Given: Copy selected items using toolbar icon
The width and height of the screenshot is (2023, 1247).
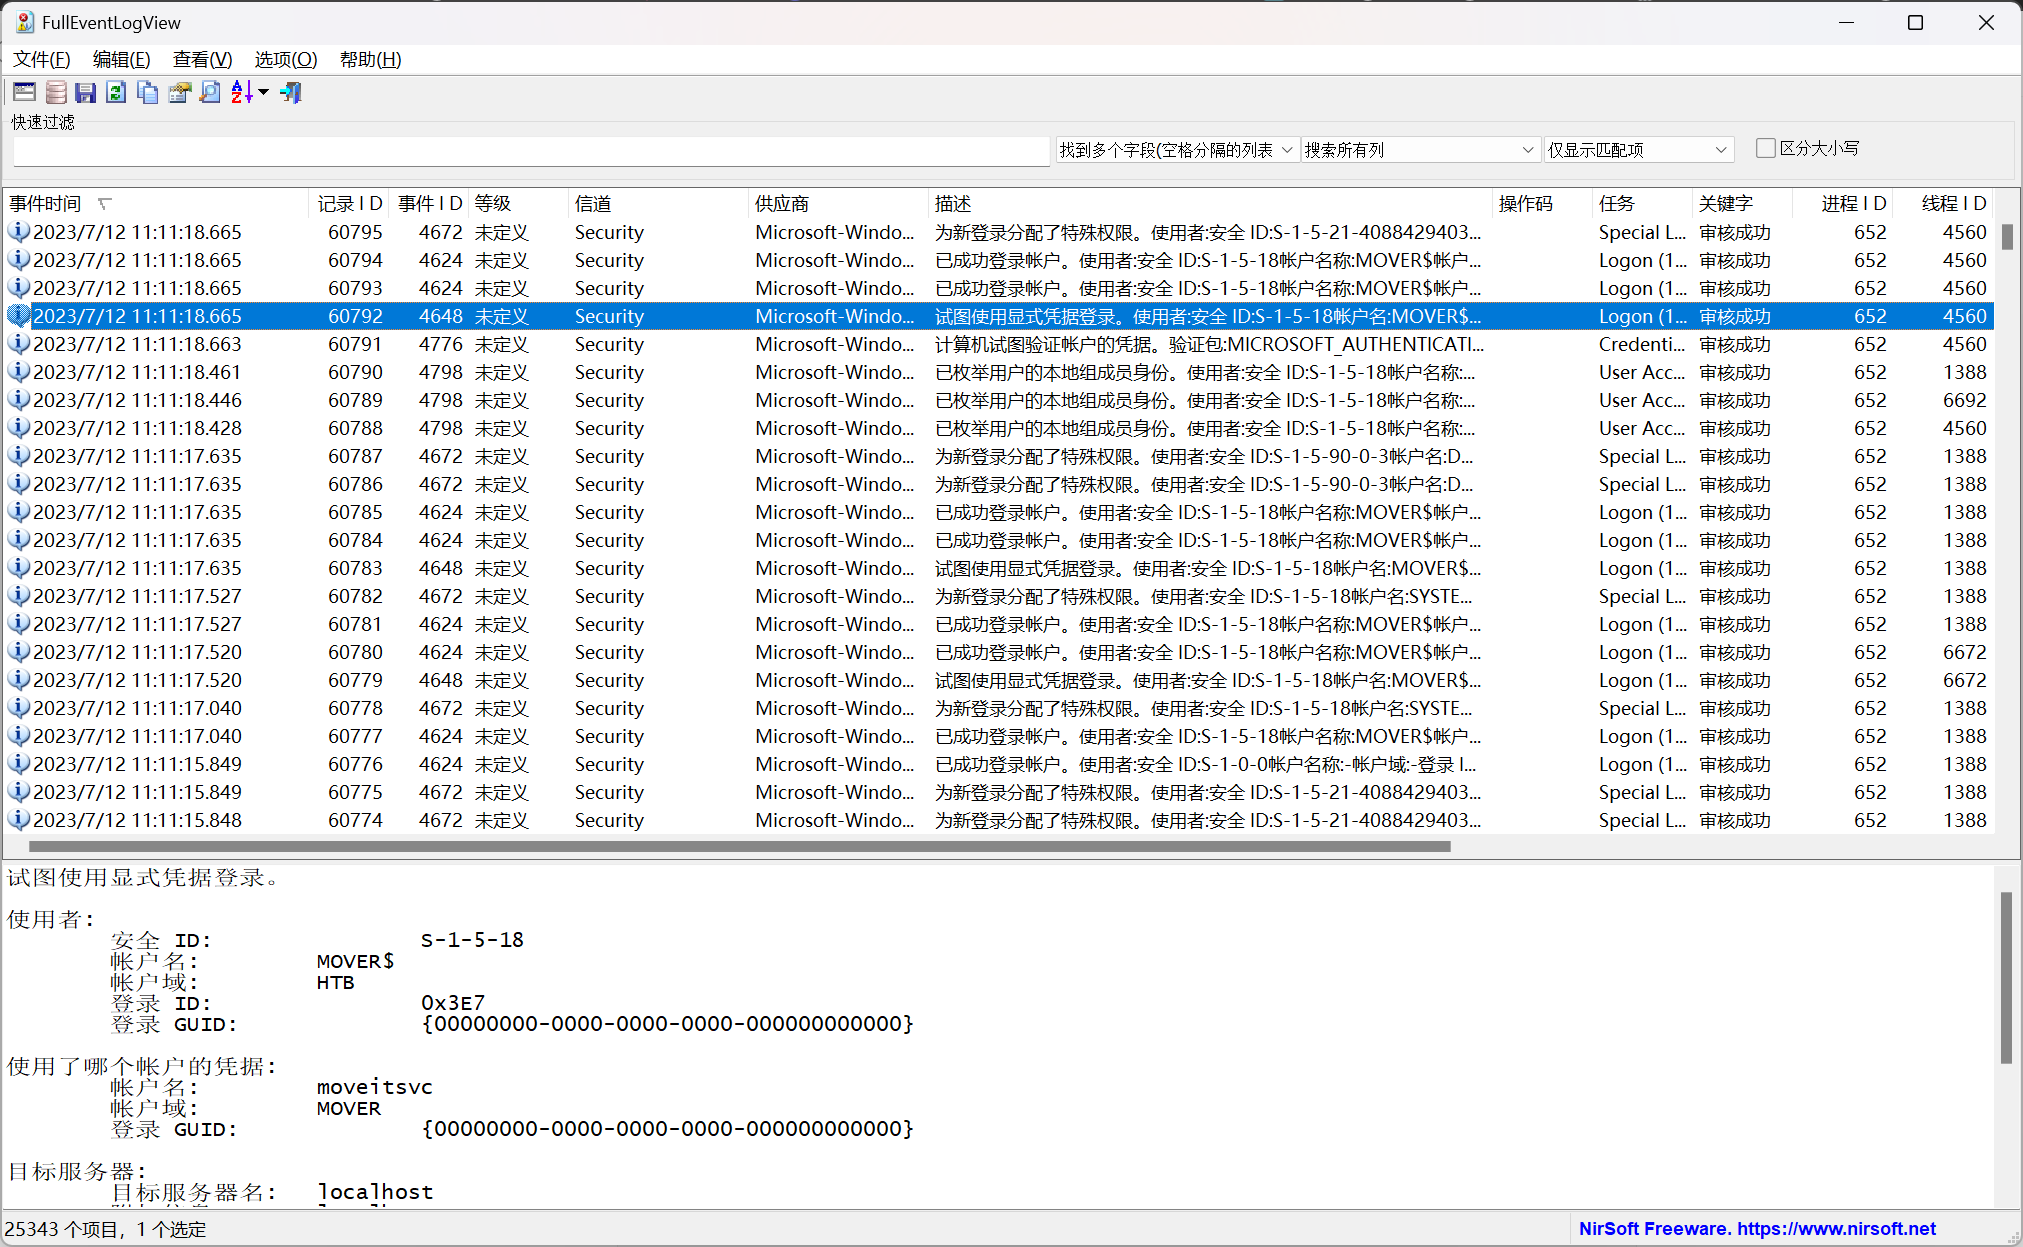Looking at the screenshot, I should point(148,93).
